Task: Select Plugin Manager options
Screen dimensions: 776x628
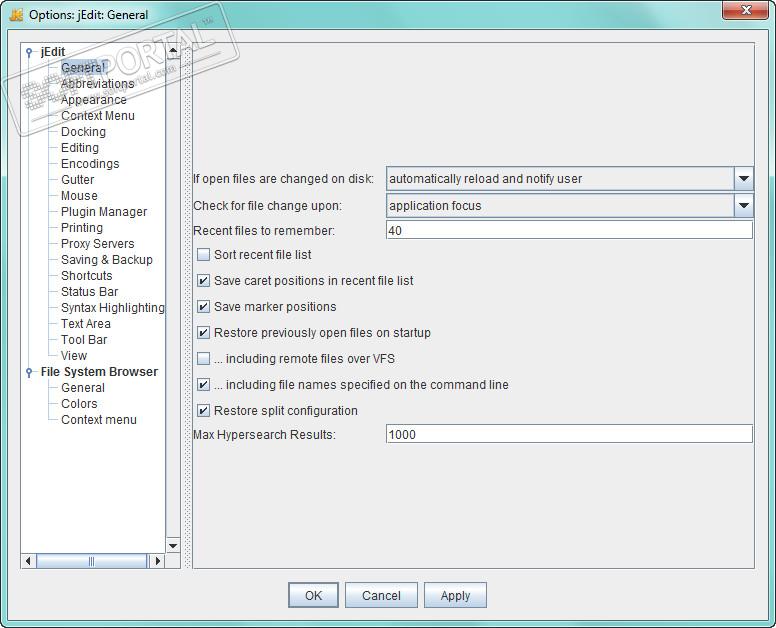Action: (x=104, y=211)
